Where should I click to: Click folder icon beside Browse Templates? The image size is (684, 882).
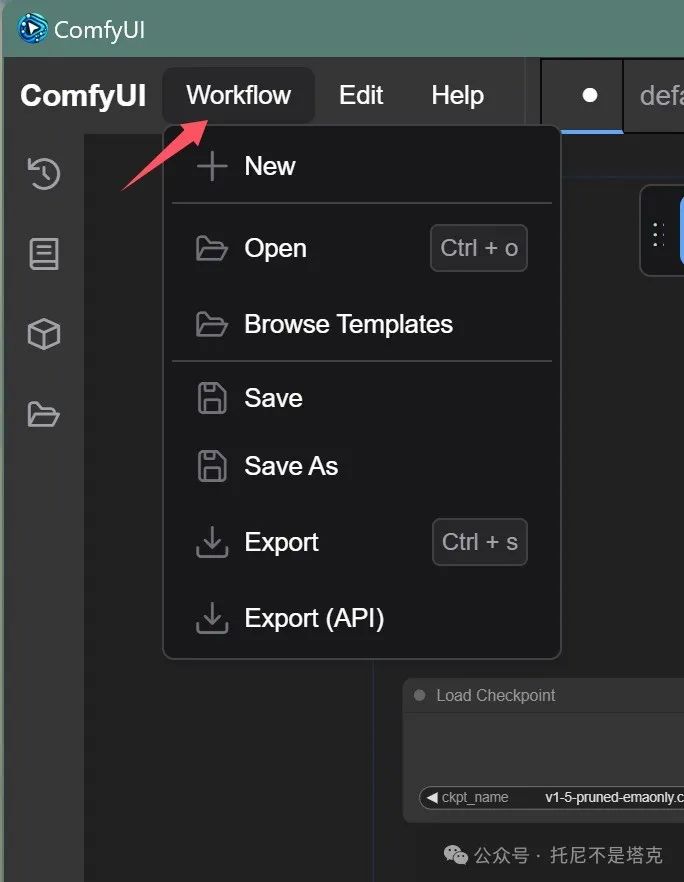coord(212,325)
